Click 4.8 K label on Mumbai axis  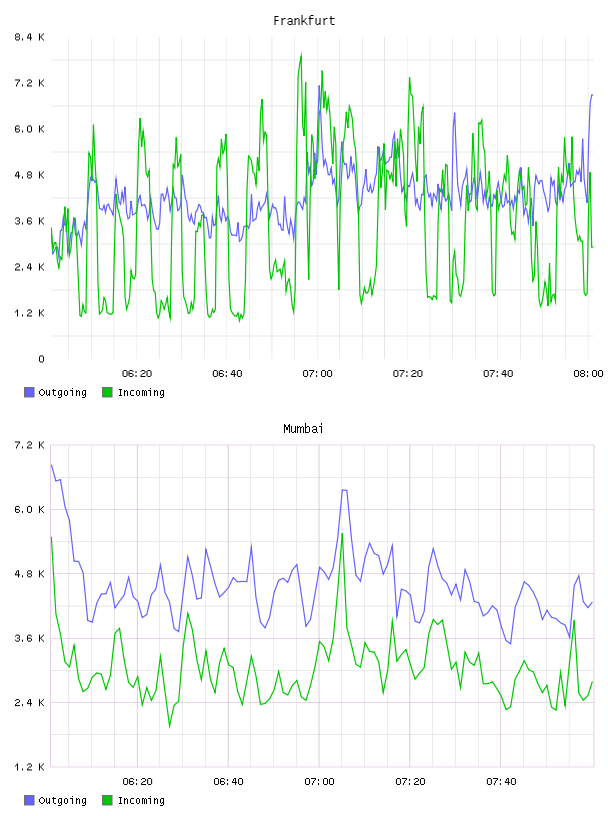pos(30,574)
